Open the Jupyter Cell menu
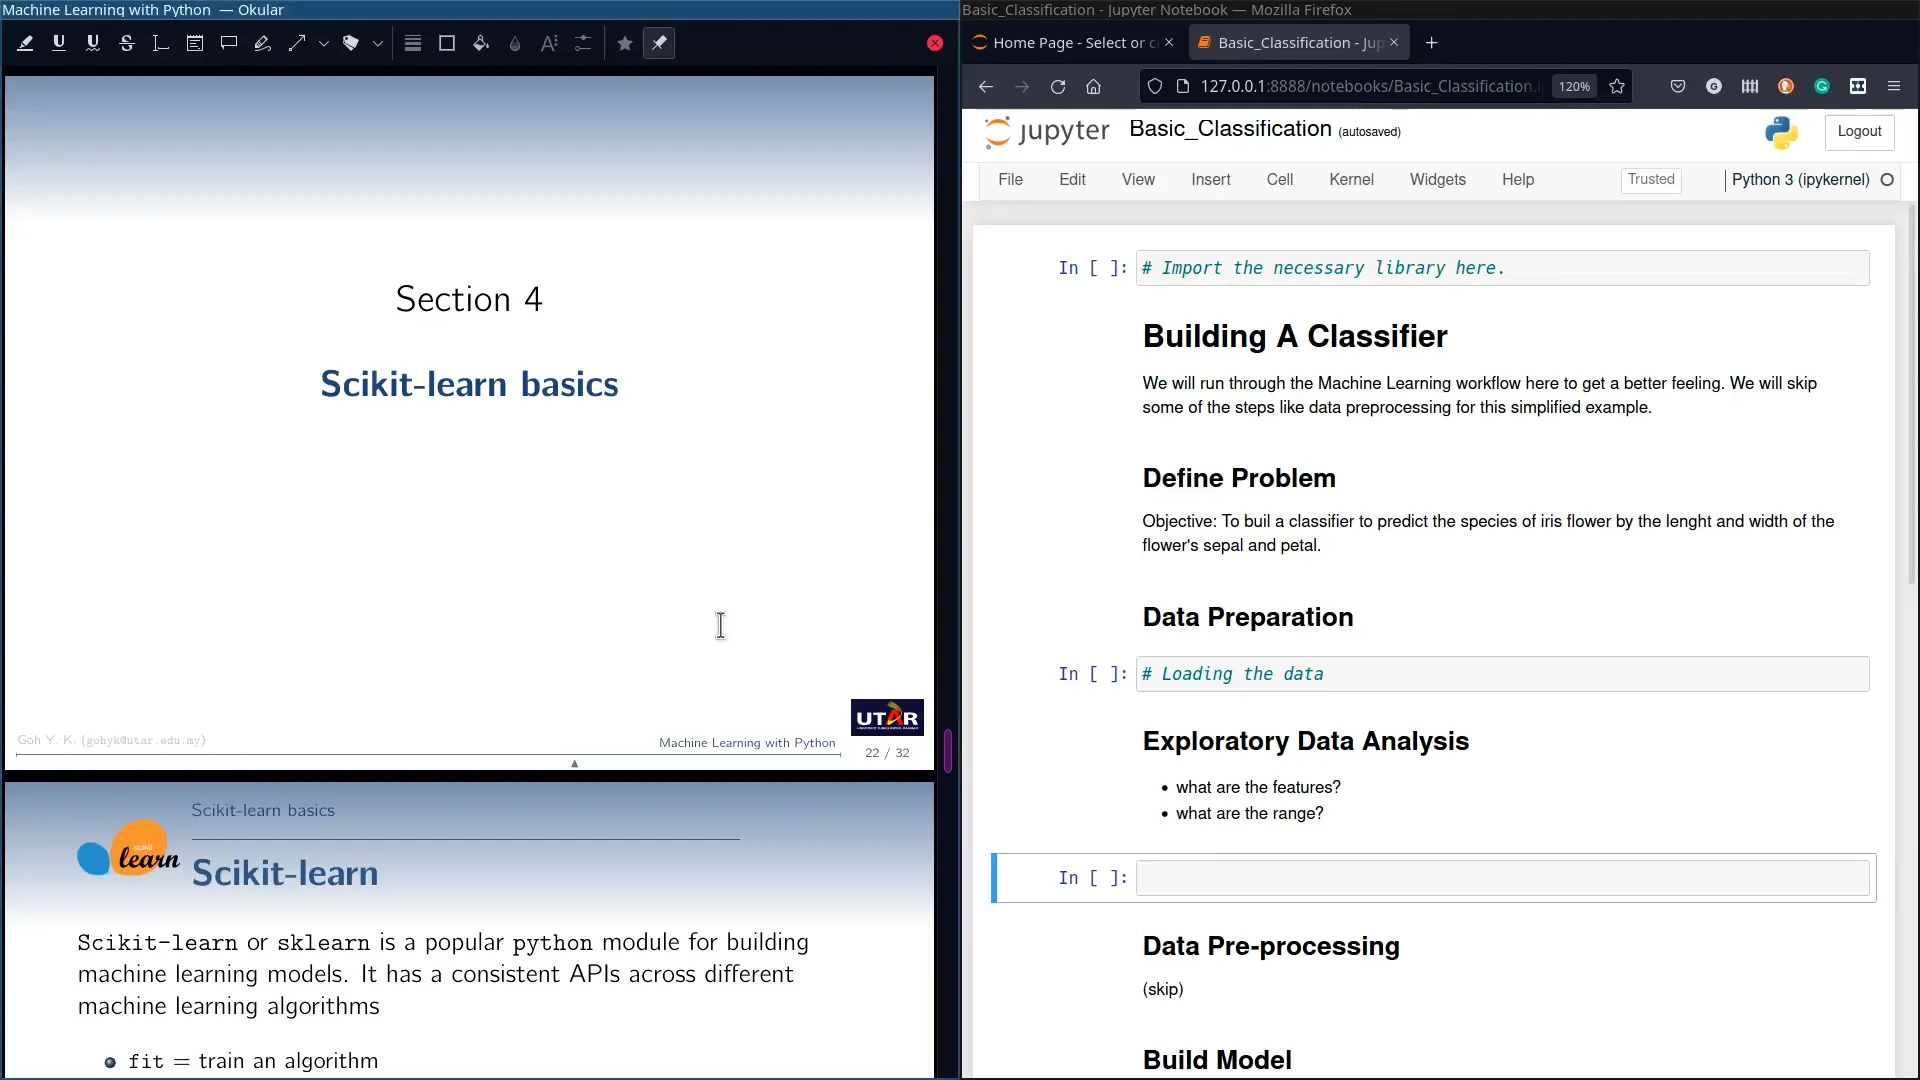The image size is (1920, 1080). click(1279, 180)
